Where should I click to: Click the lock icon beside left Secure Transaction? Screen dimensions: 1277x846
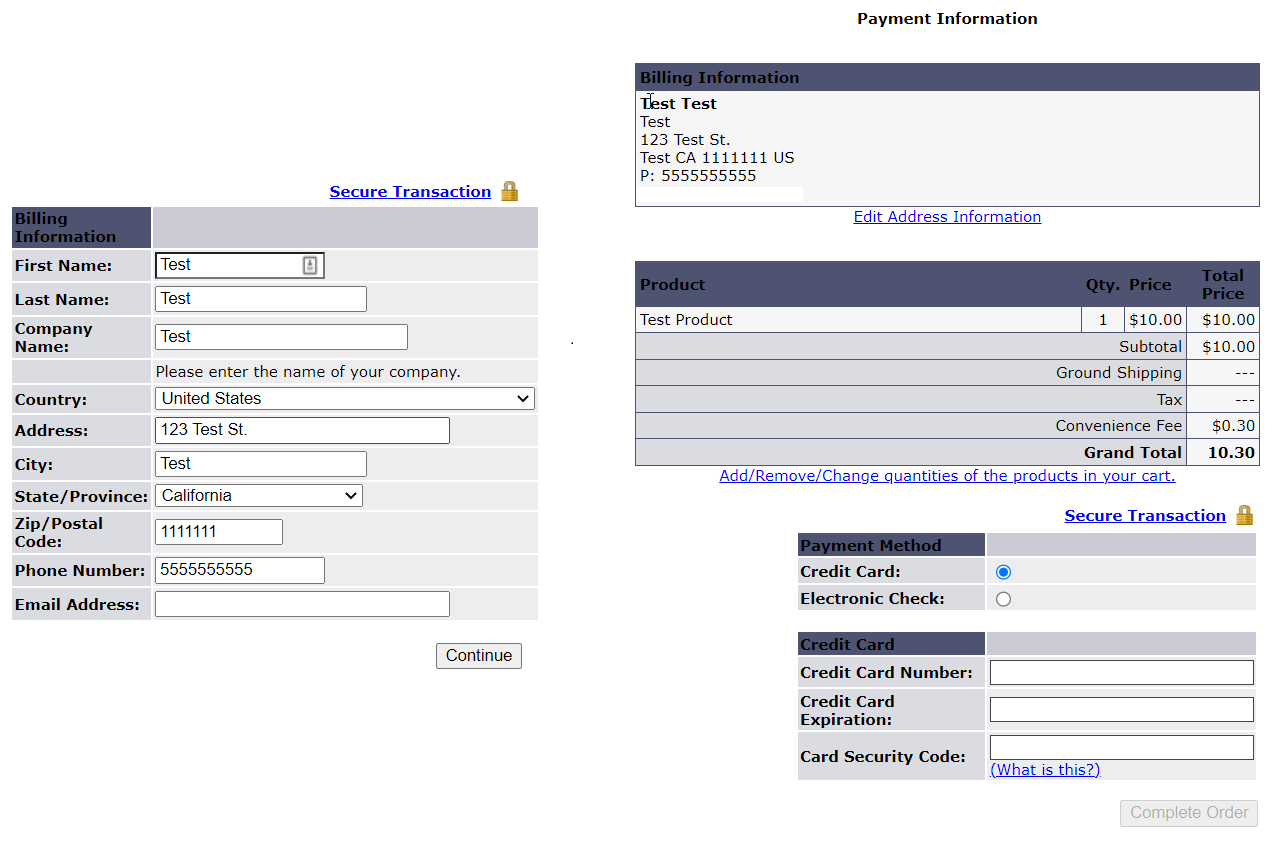tap(509, 191)
